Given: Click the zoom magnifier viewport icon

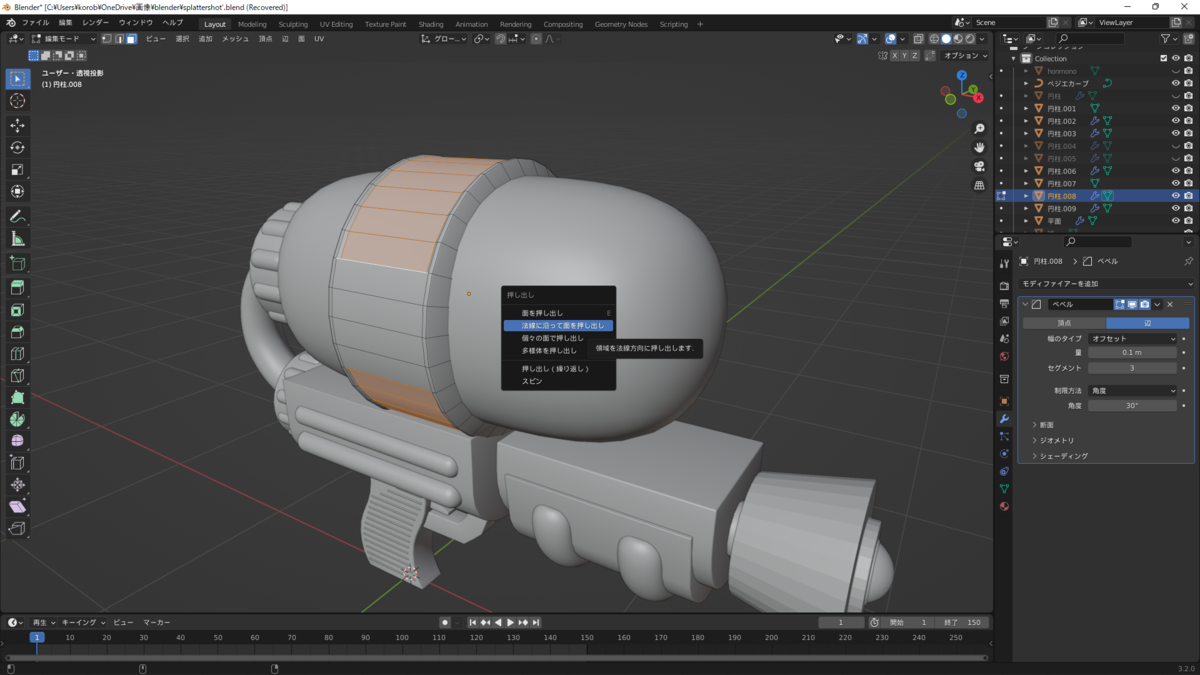Looking at the screenshot, I should tap(979, 129).
